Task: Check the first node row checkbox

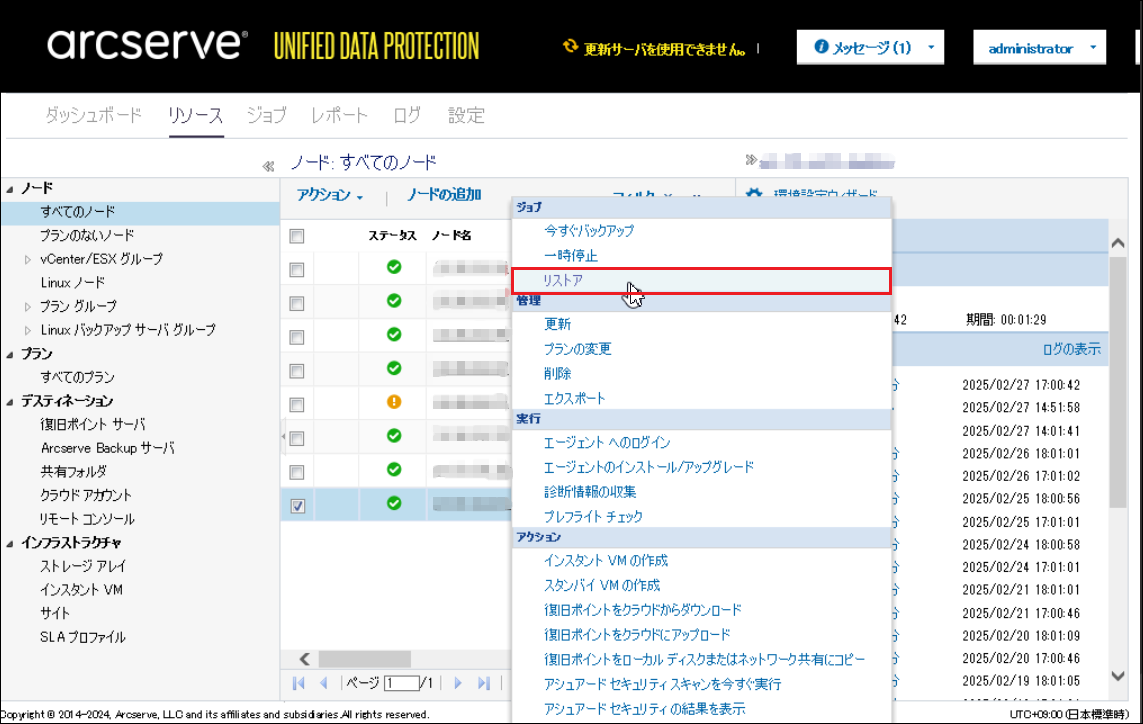Action: pyautogui.click(x=297, y=270)
